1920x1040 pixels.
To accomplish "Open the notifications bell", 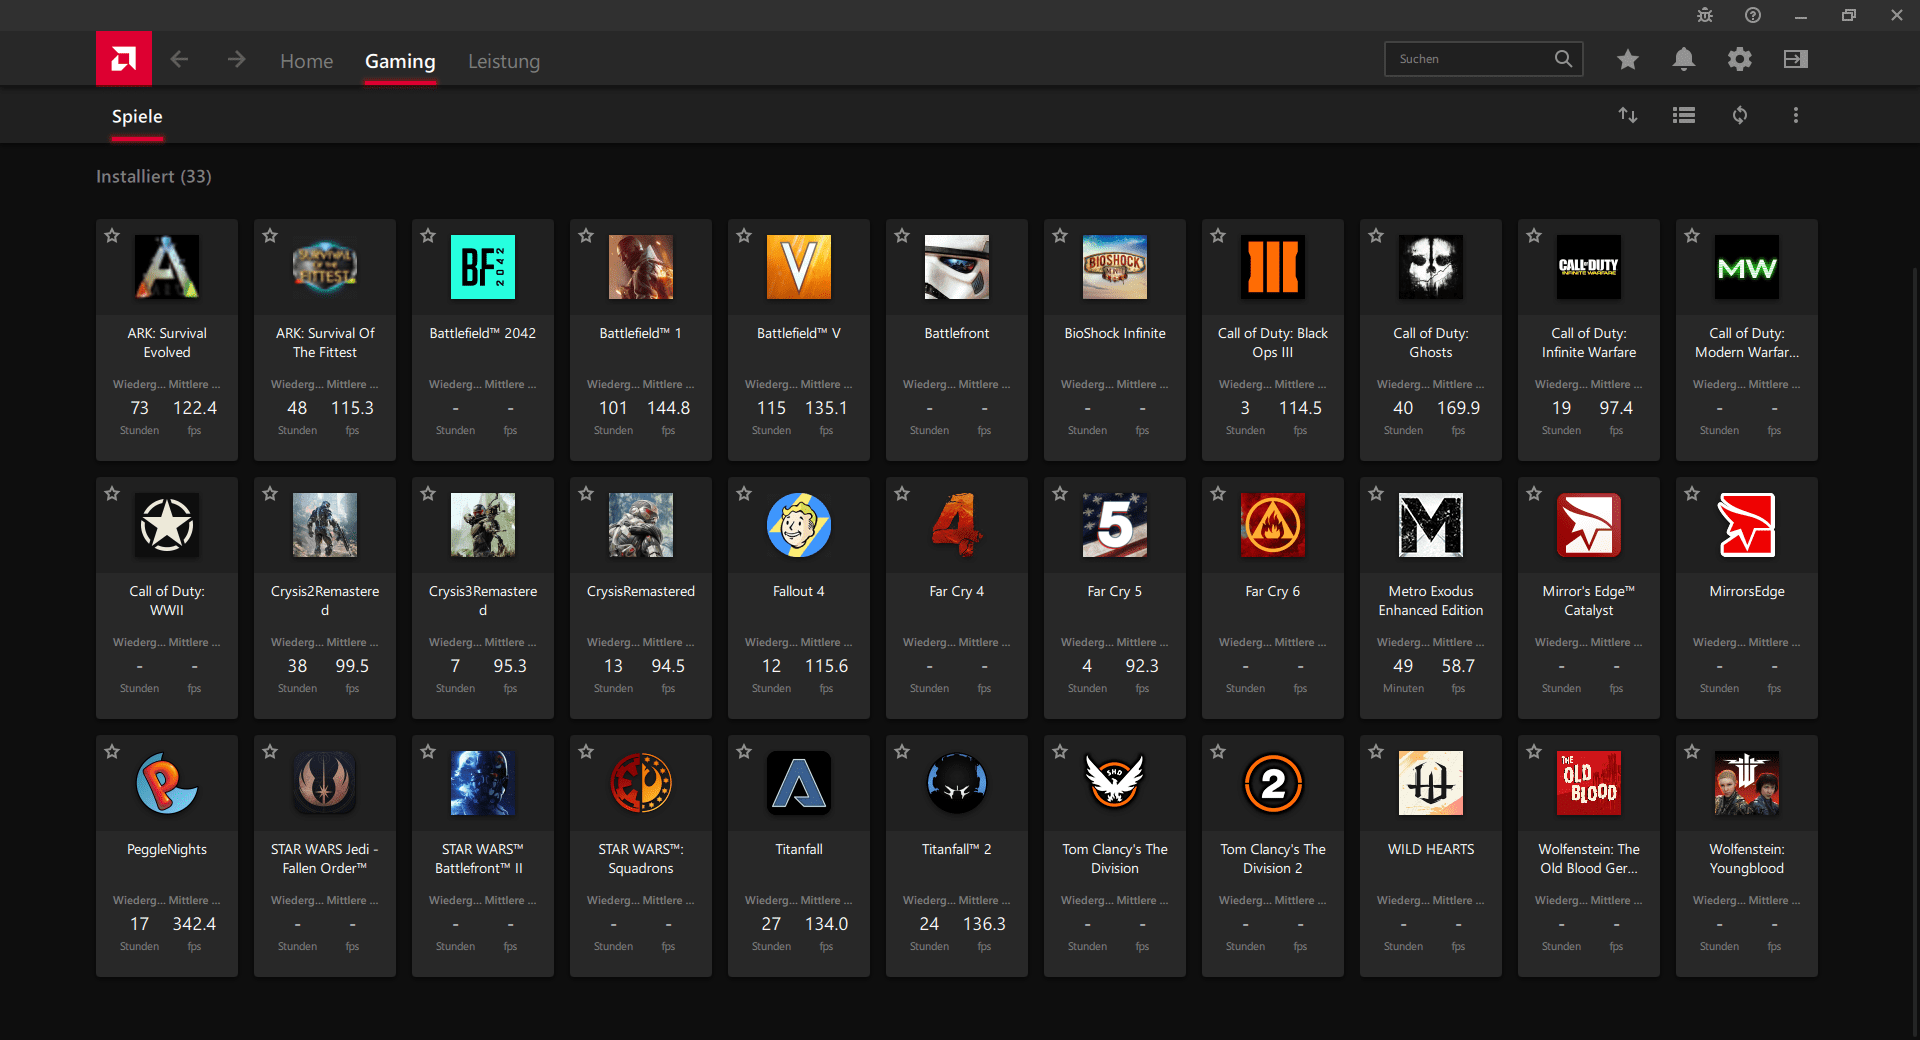I will coord(1684,60).
